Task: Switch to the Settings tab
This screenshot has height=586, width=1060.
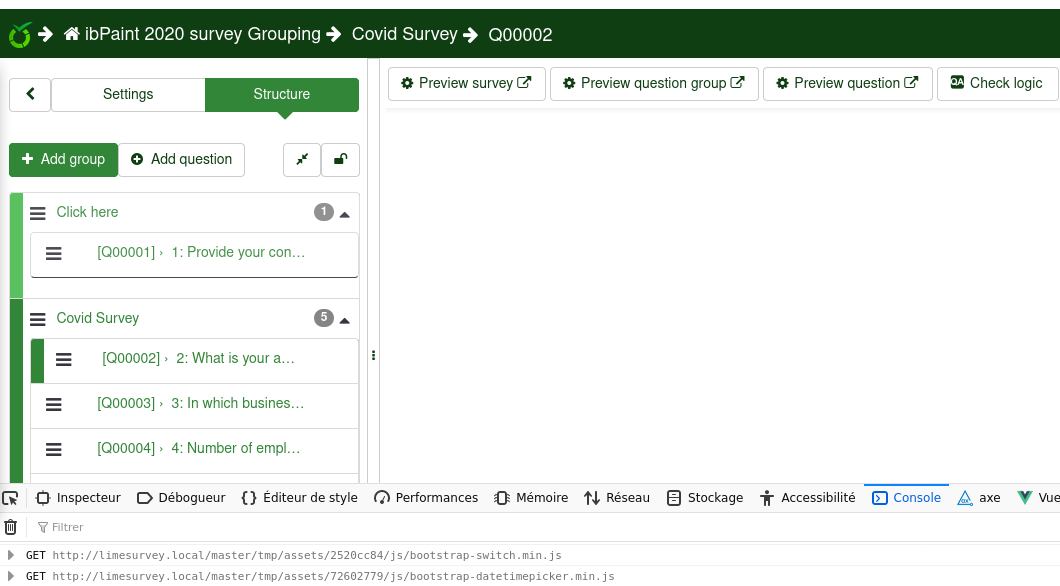Action: pyautogui.click(x=128, y=94)
